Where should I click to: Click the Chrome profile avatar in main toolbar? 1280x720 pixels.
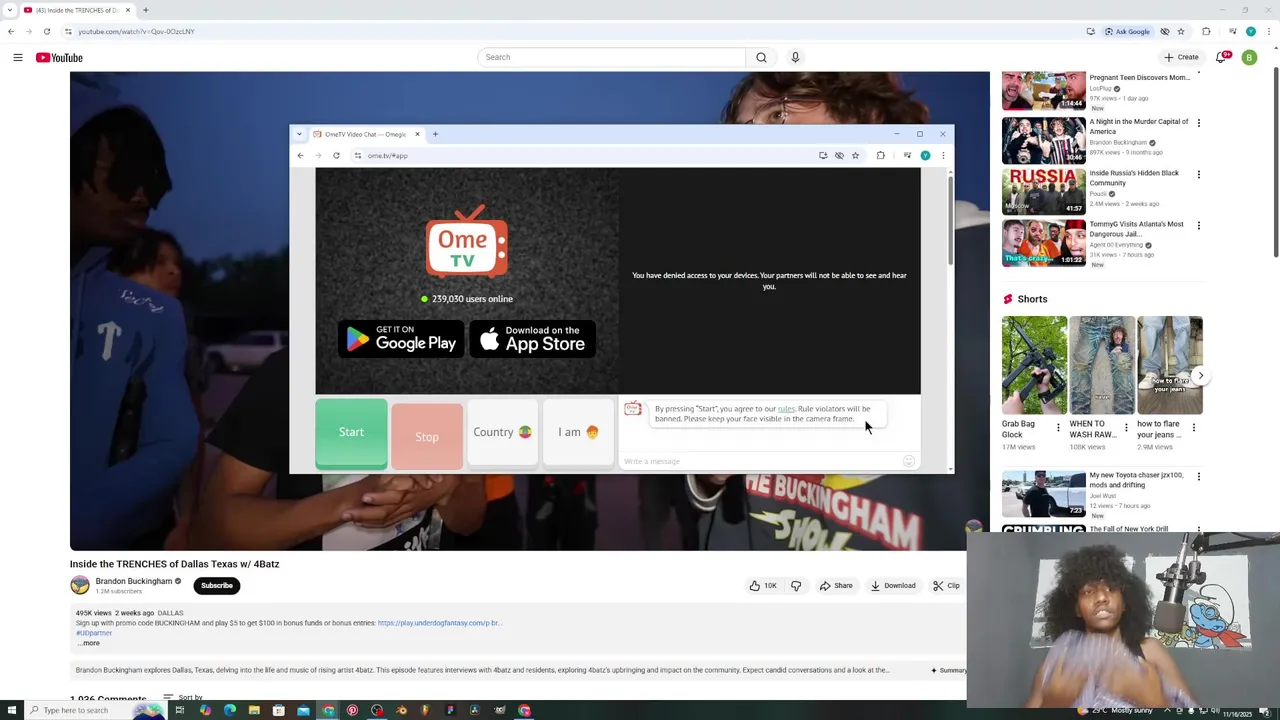[x=1250, y=31]
